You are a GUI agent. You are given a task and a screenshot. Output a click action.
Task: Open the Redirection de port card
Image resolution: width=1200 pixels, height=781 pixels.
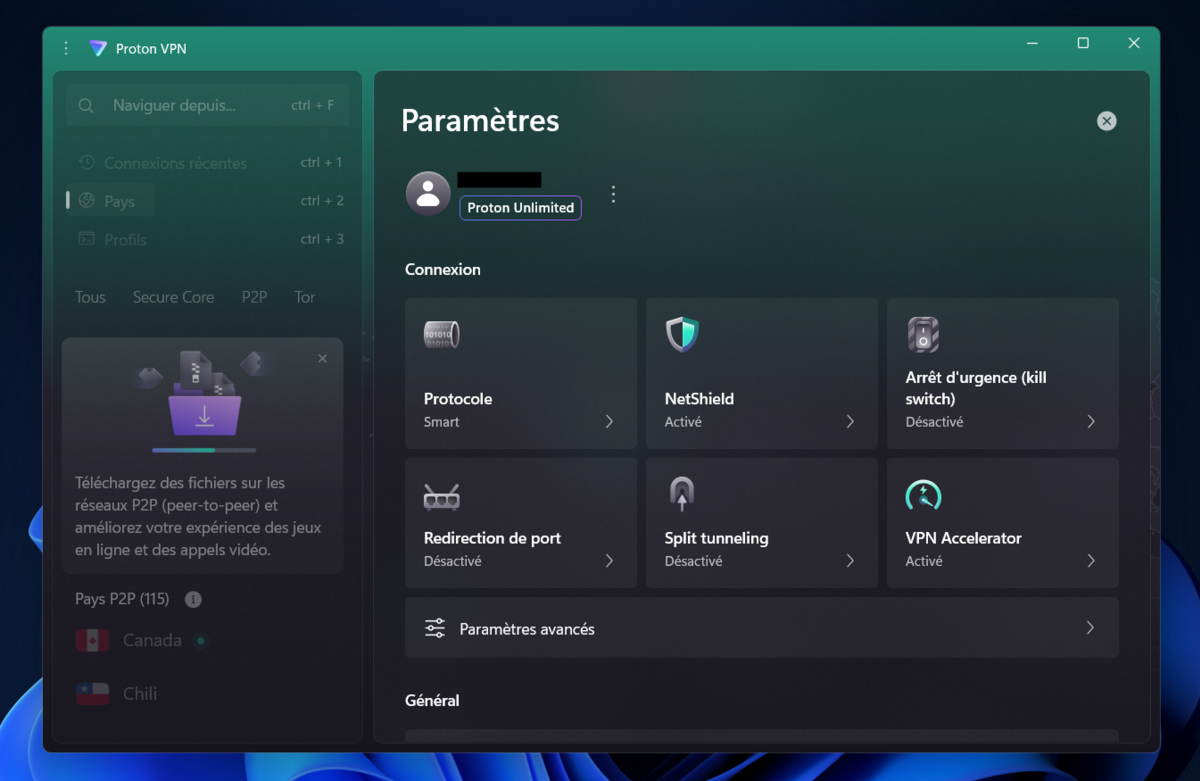click(x=521, y=523)
